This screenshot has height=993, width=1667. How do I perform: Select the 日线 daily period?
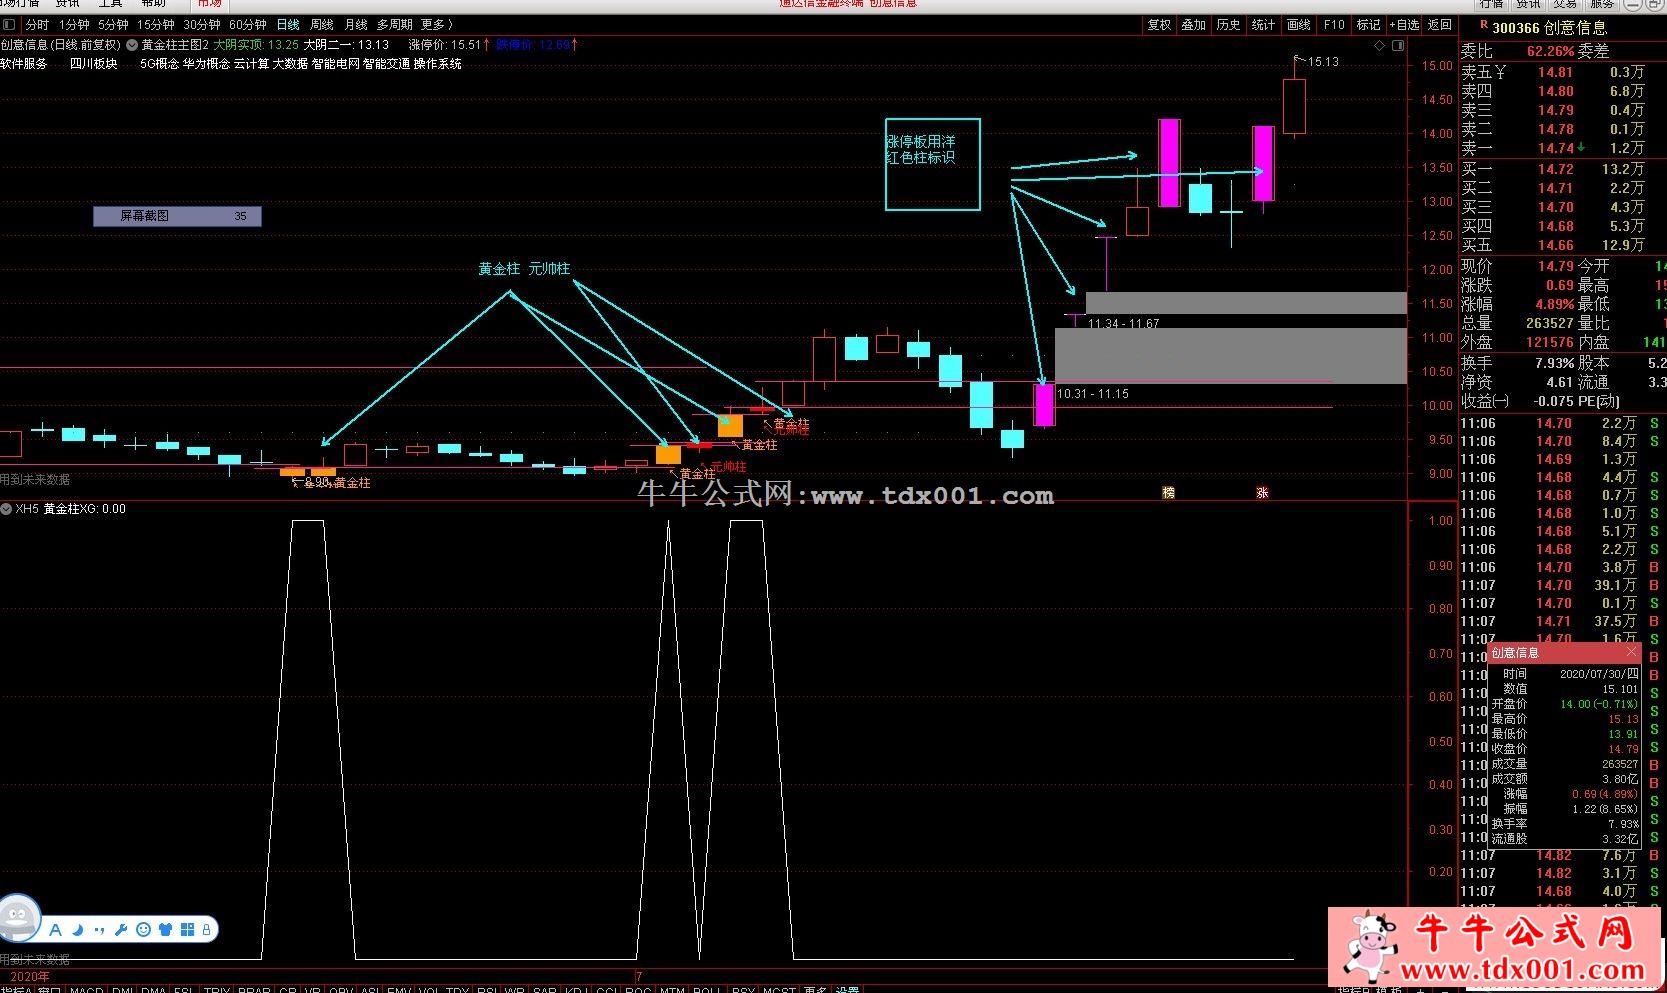[x=288, y=25]
